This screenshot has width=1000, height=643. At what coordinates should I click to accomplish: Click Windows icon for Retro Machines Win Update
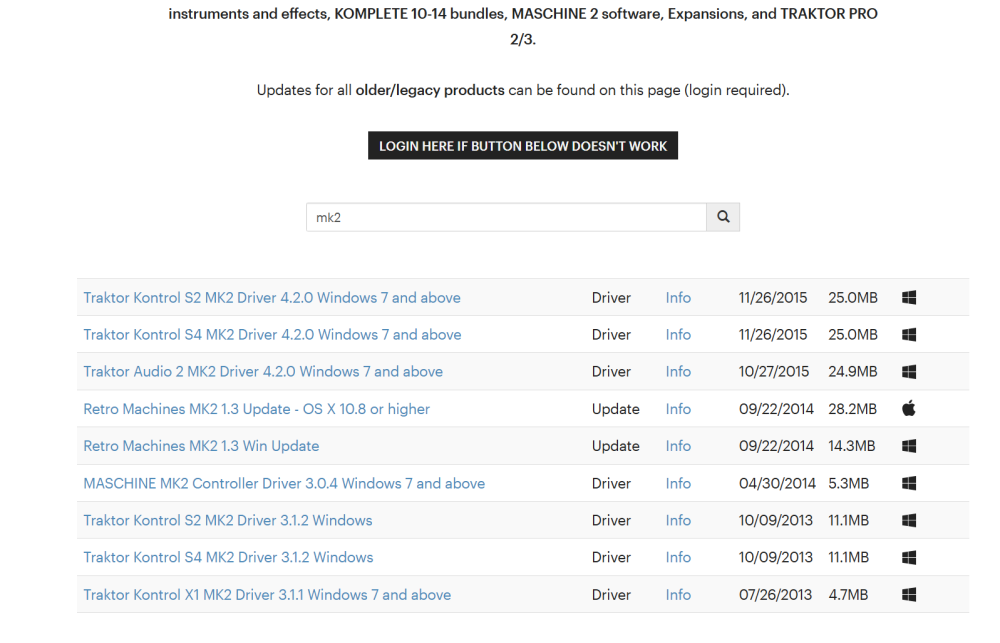click(x=909, y=446)
